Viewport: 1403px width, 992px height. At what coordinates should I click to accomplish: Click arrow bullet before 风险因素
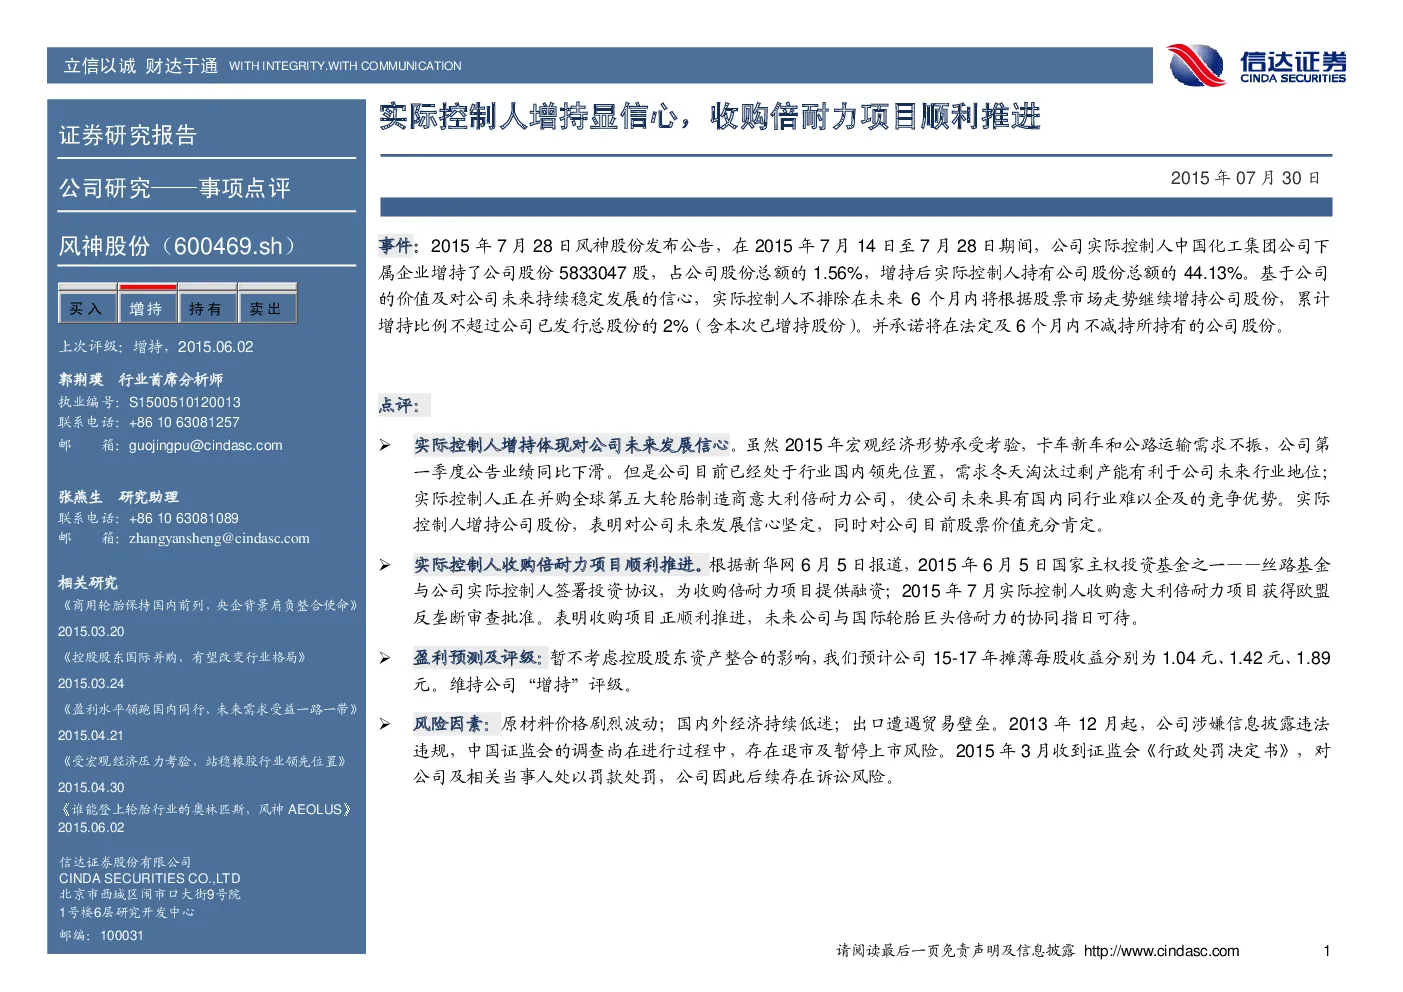pos(385,724)
